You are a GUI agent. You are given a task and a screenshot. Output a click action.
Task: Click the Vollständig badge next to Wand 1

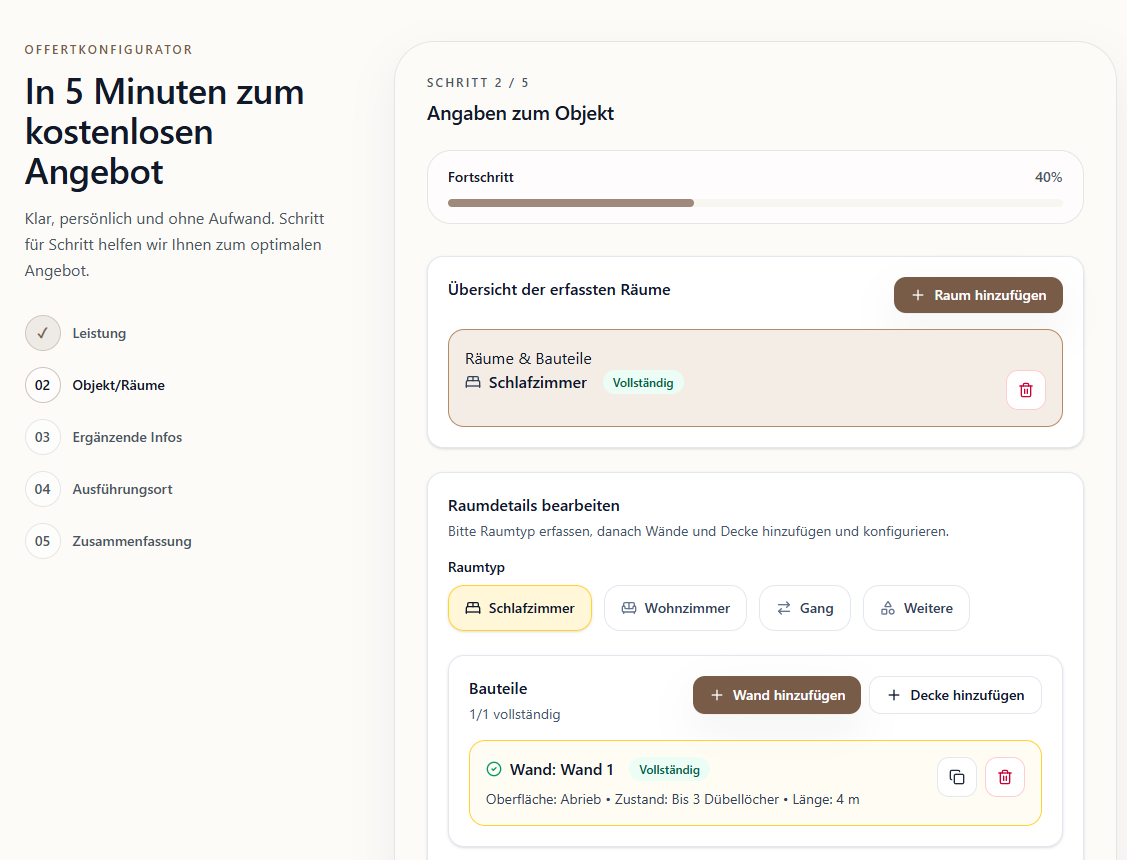click(669, 769)
